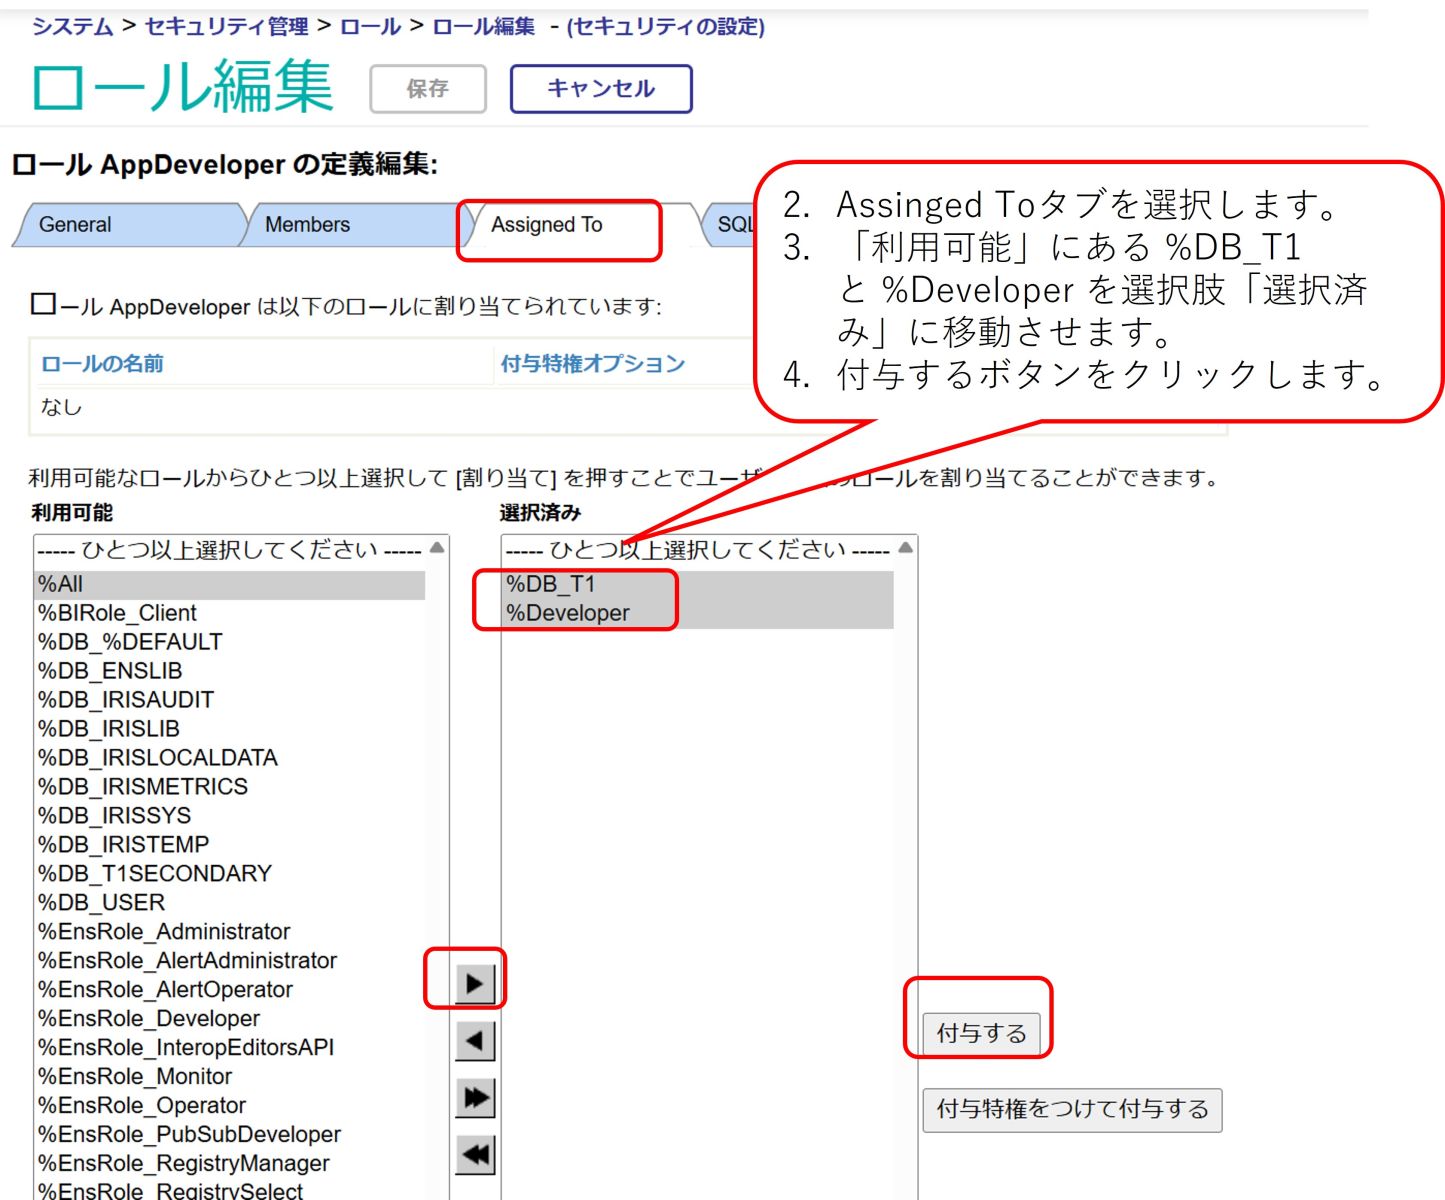The height and width of the screenshot is (1200, 1445).
Task: Select %All in the available roles list
Action: 61,584
